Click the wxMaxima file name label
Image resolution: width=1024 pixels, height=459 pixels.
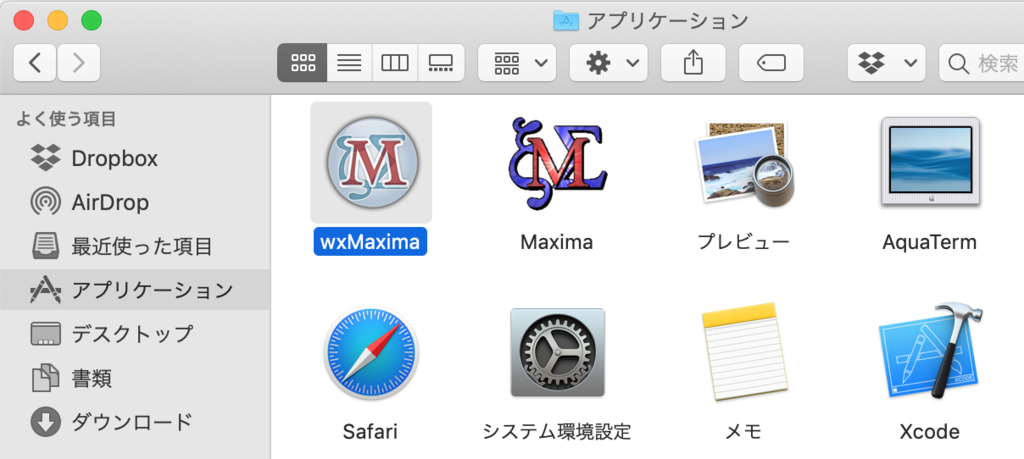pos(370,242)
